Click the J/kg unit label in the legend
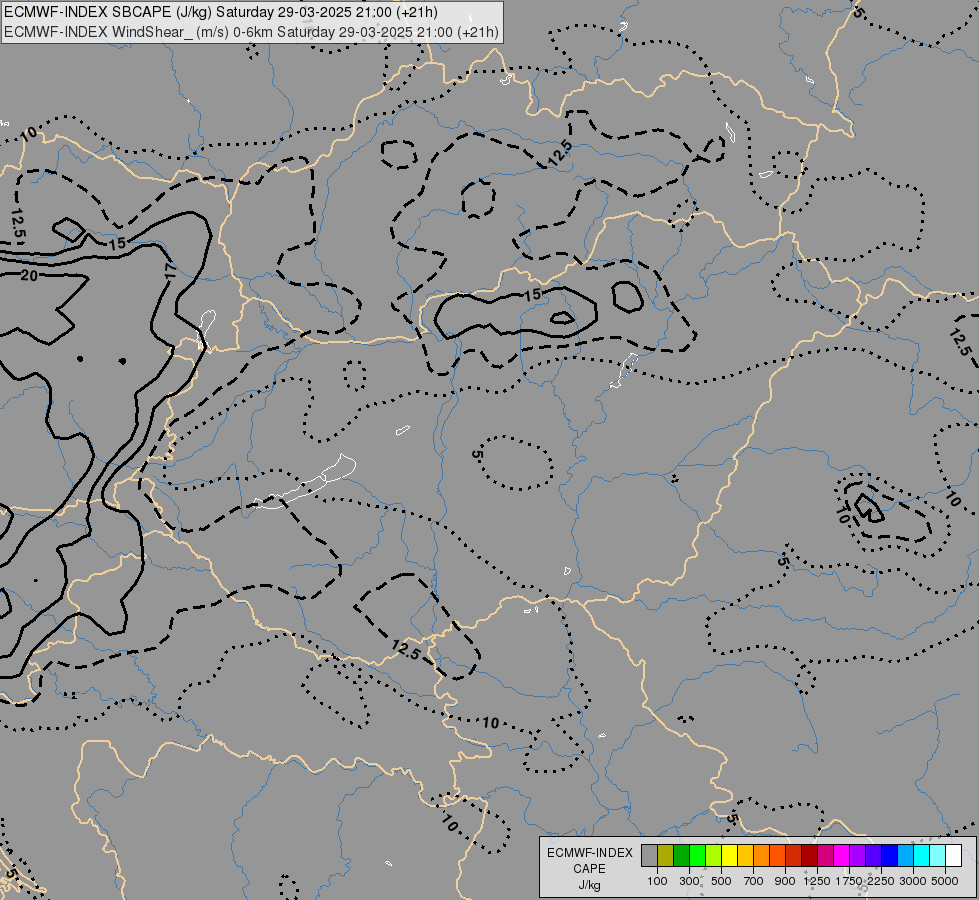 point(589,885)
